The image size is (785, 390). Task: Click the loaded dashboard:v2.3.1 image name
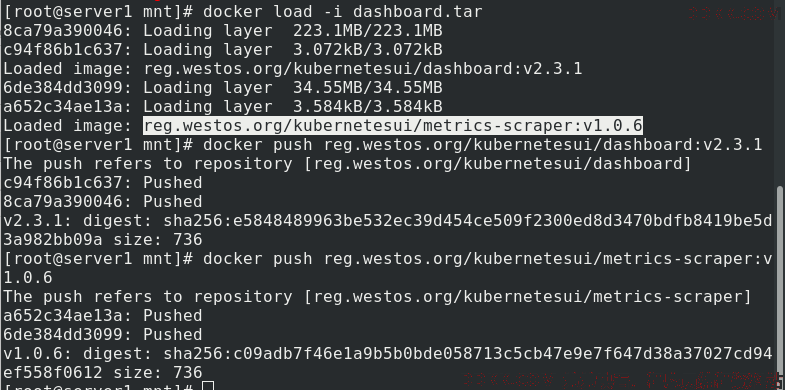coord(363,69)
